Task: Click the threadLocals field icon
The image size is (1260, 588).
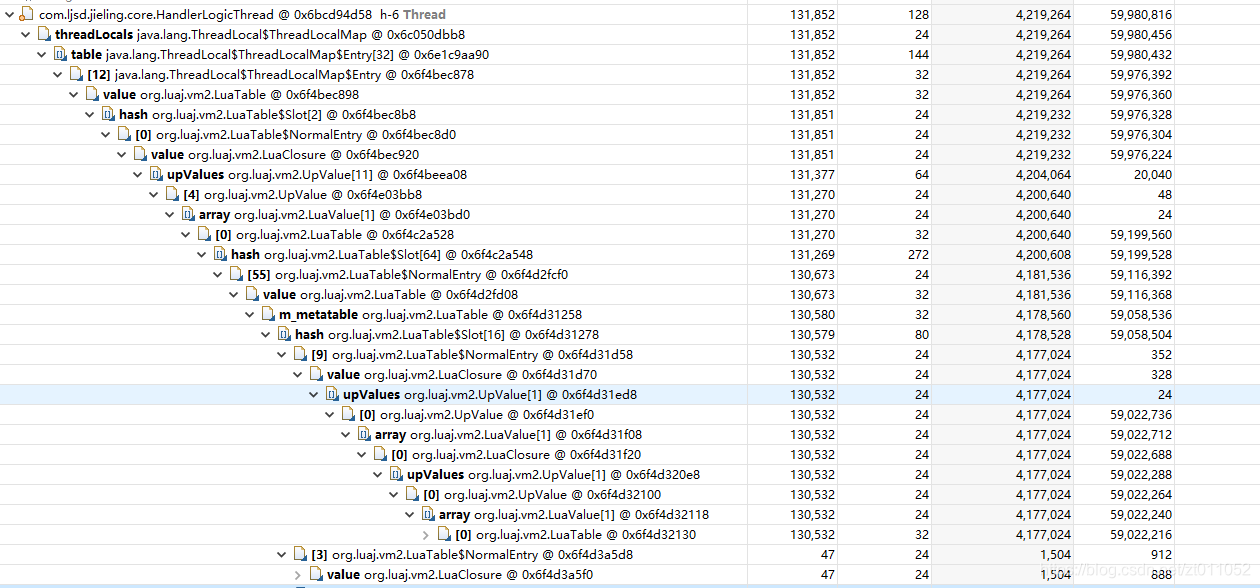Action: (x=42, y=35)
